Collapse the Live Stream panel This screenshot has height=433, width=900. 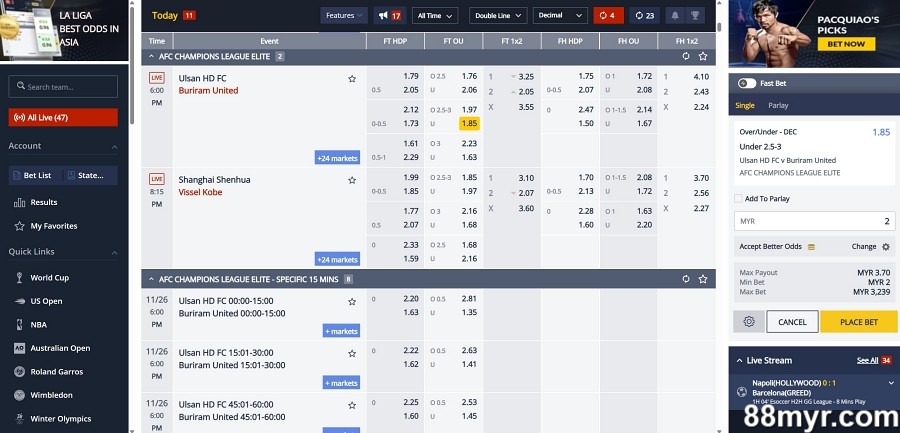pos(739,361)
